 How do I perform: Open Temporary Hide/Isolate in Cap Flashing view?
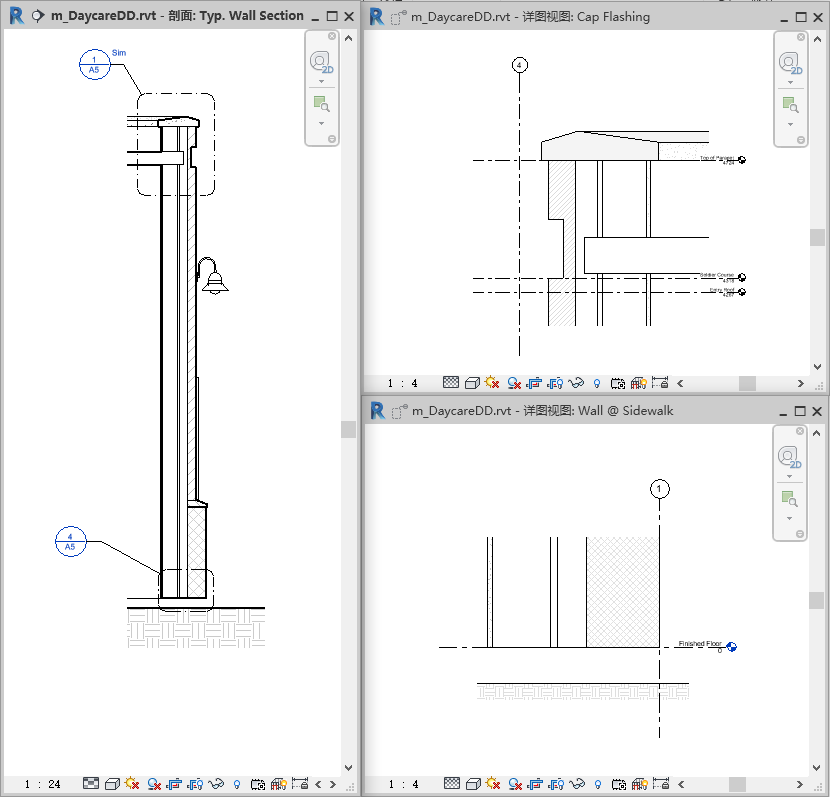(576, 383)
